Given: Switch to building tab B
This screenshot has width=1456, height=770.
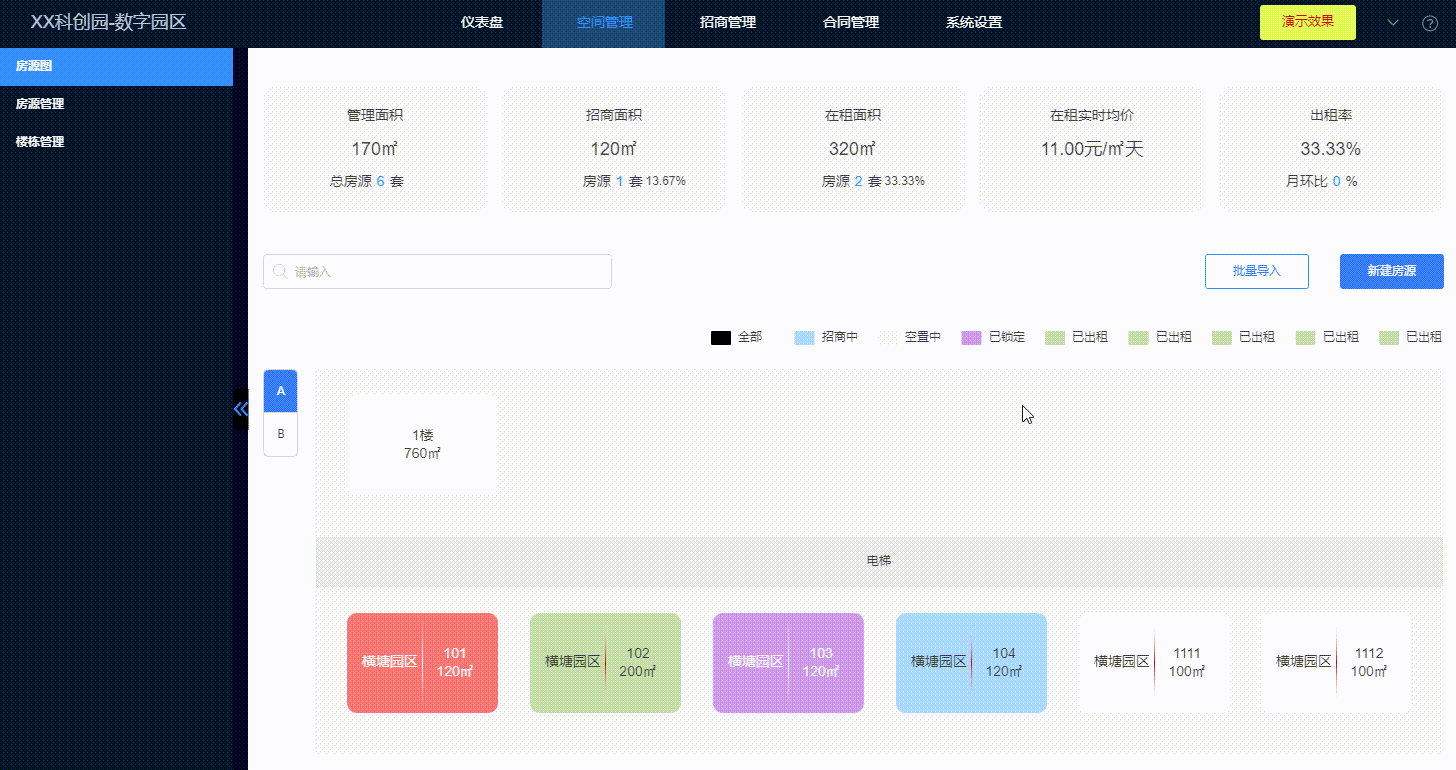Looking at the screenshot, I should (x=281, y=434).
